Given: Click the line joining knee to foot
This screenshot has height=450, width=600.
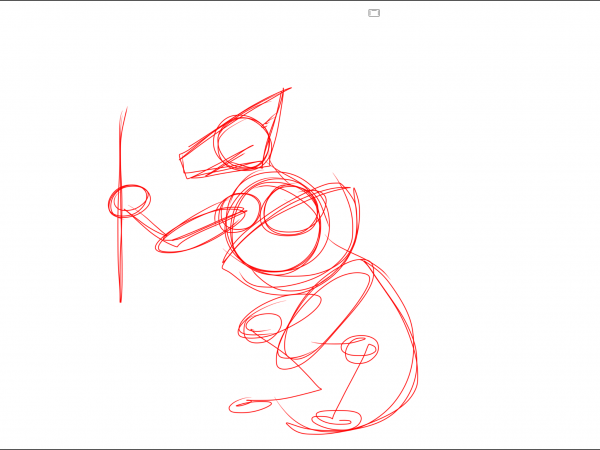Looking at the screenshot, I should [x=348, y=383].
